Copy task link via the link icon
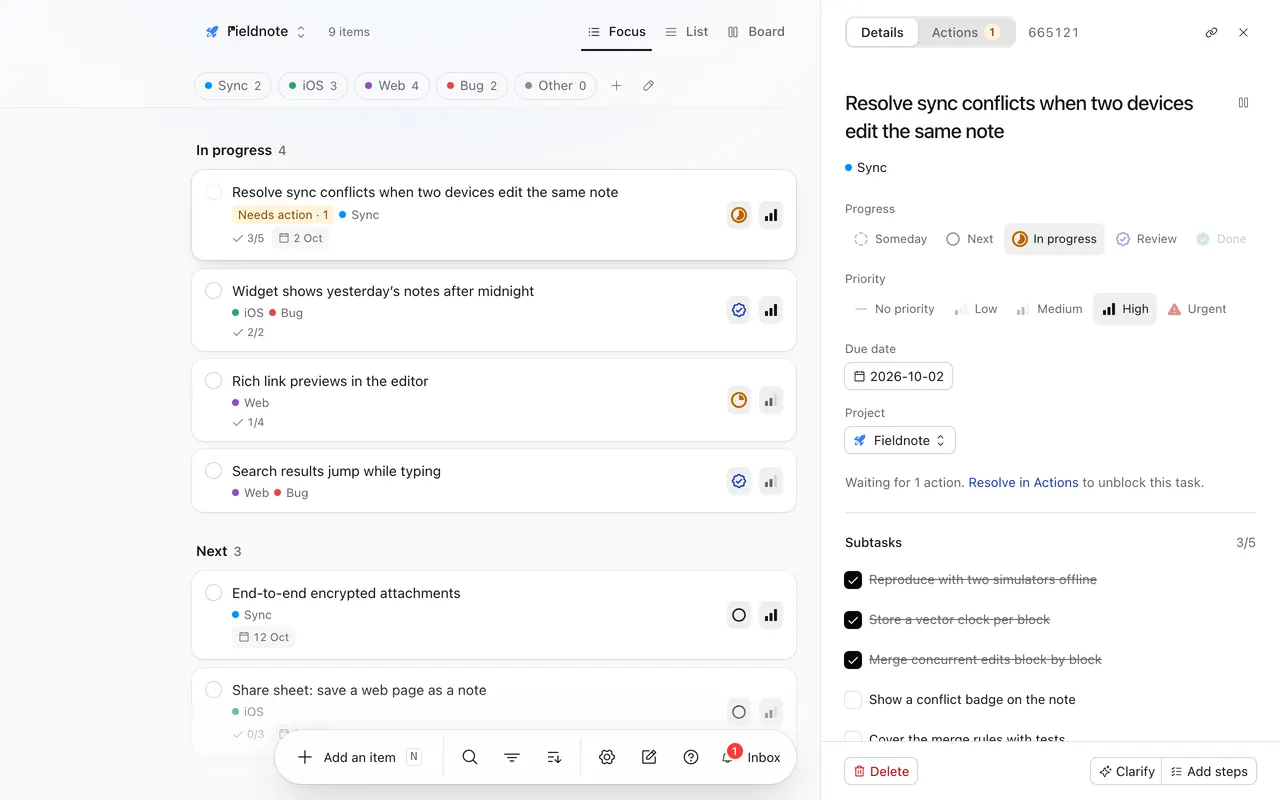Viewport: 1280px width, 800px height. pyautogui.click(x=1211, y=32)
